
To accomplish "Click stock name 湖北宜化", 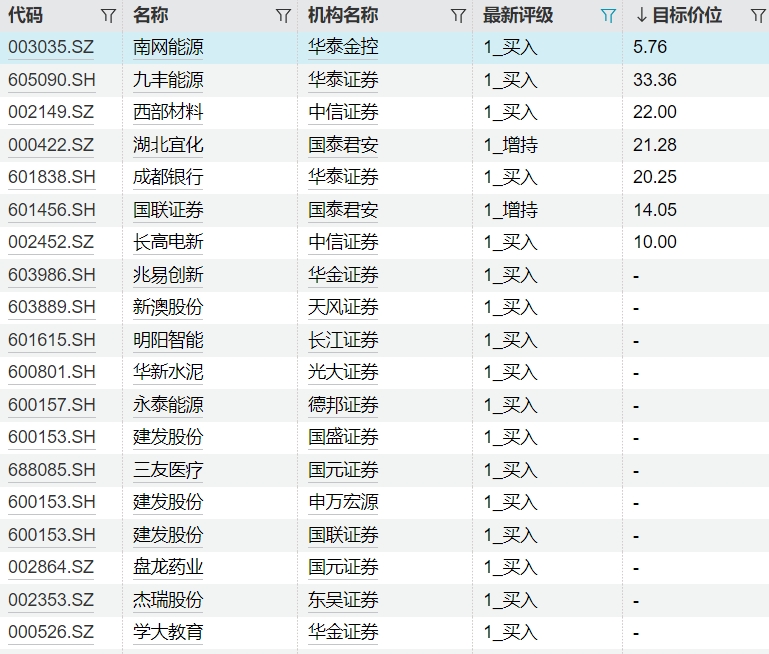I will coord(168,145).
